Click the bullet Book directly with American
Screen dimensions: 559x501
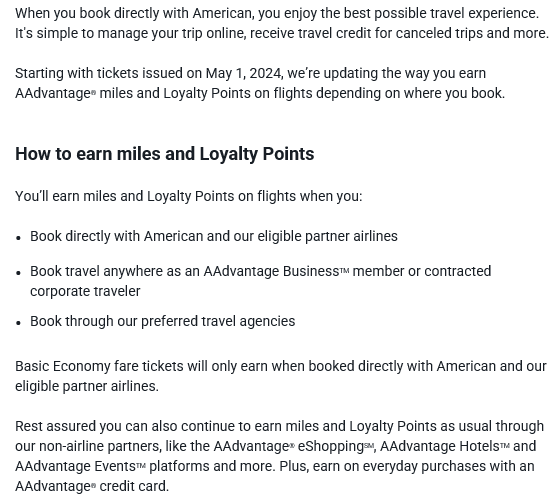(x=214, y=236)
